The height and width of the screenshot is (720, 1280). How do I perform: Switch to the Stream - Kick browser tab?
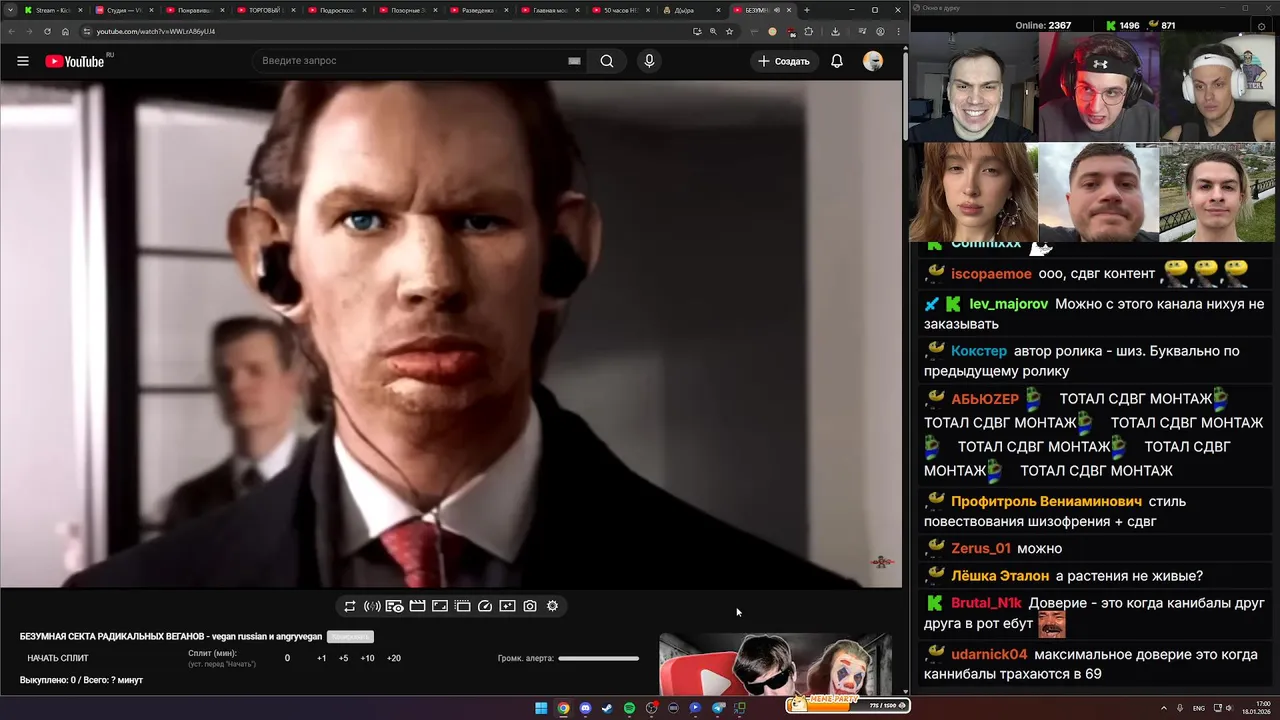tap(52, 10)
